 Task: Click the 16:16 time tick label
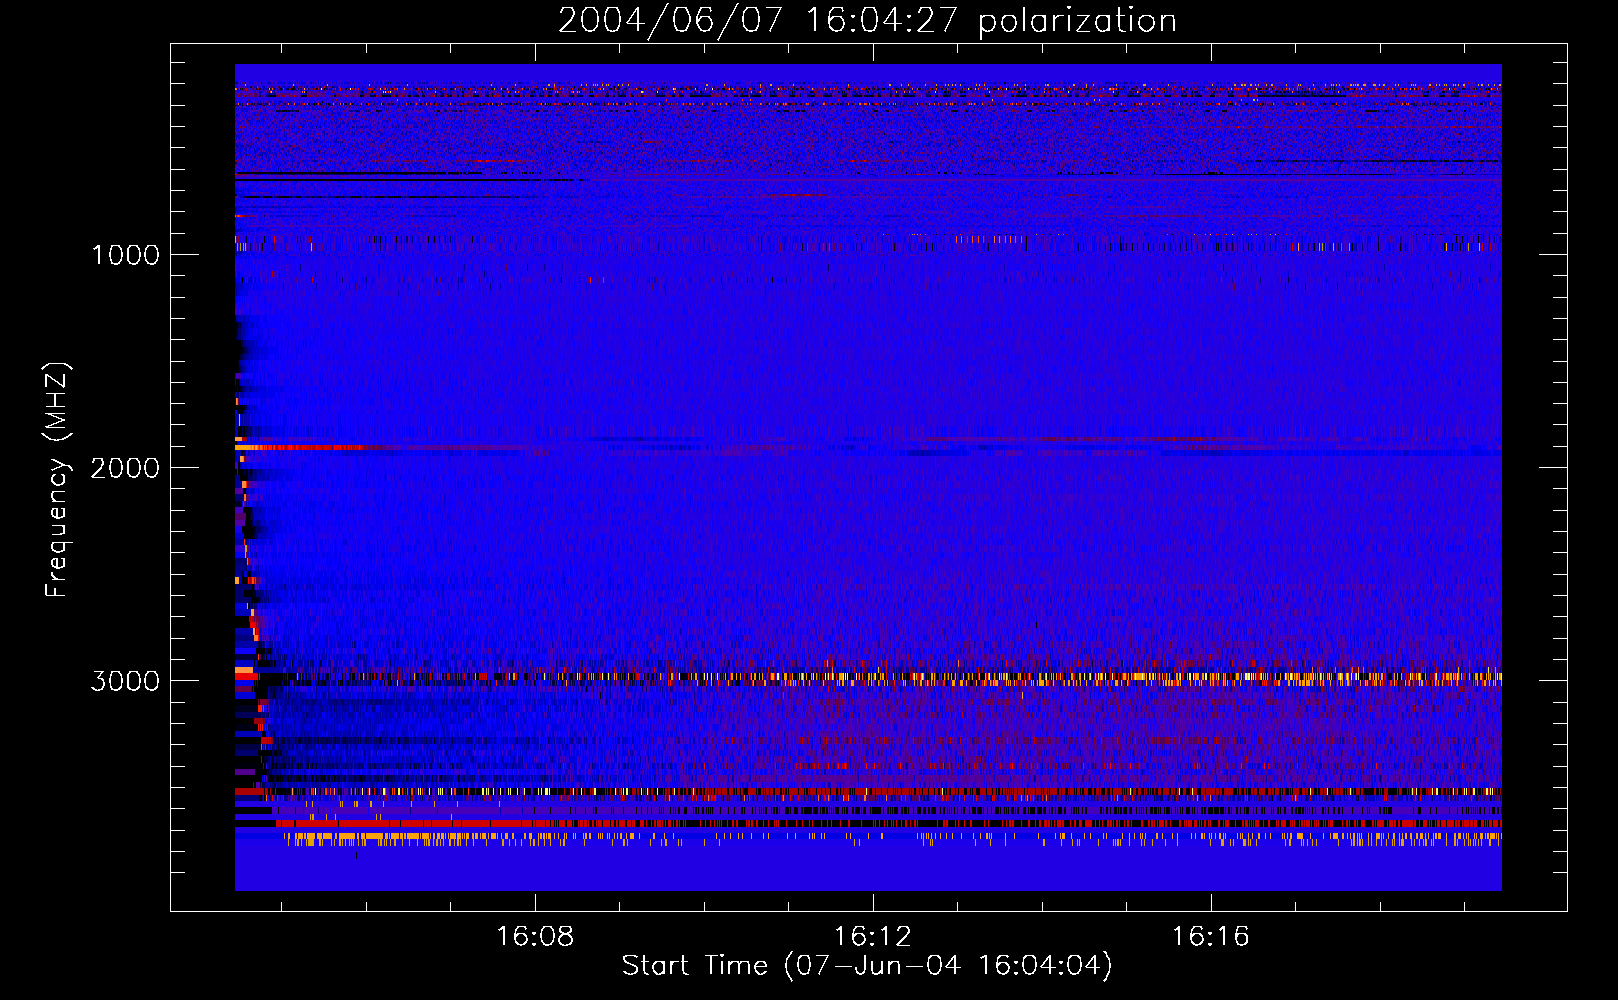pos(1211,936)
